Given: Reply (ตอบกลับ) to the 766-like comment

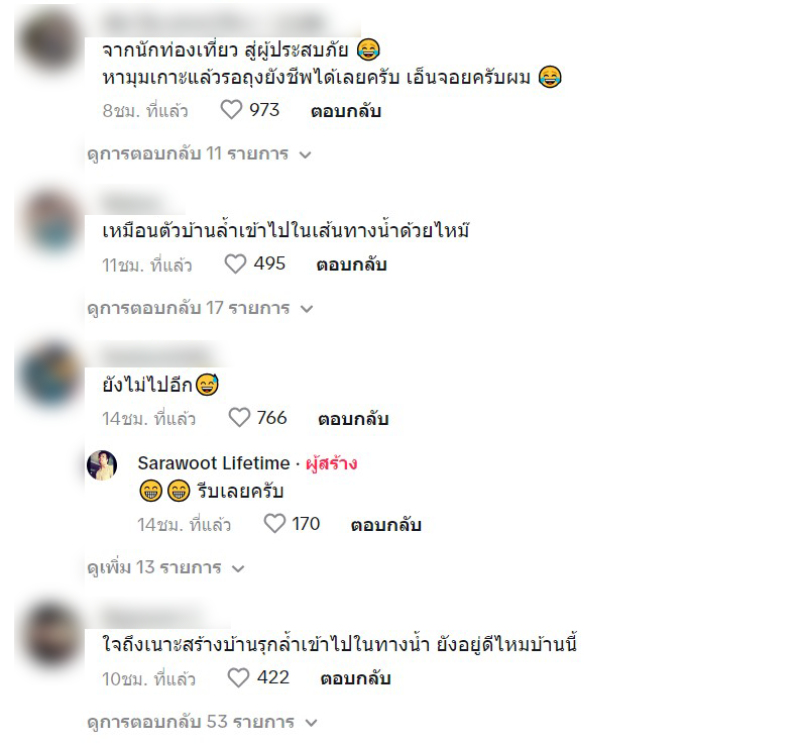Looking at the screenshot, I should coord(354,418).
